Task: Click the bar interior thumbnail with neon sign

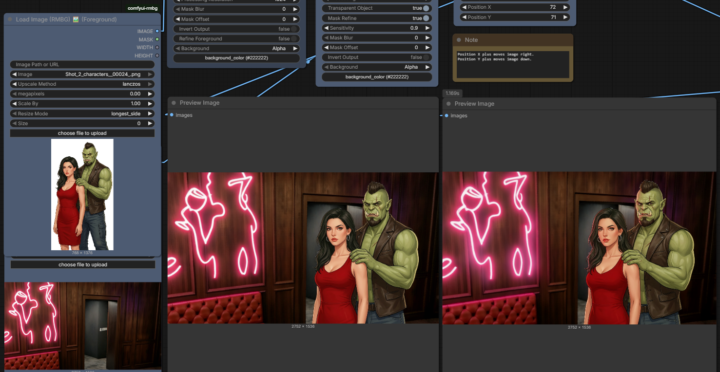Action: pyautogui.click(x=83, y=326)
